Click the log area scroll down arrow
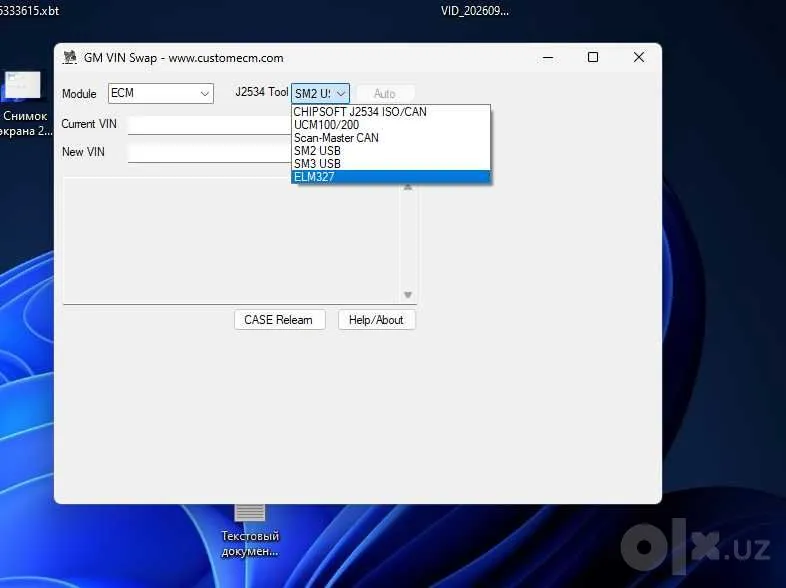The height and width of the screenshot is (588, 786). pos(408,295)
